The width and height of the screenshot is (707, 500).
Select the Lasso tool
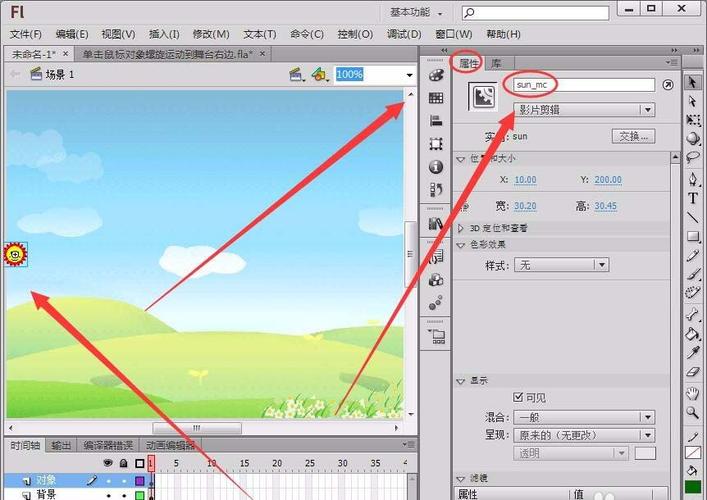click(693, 157)
